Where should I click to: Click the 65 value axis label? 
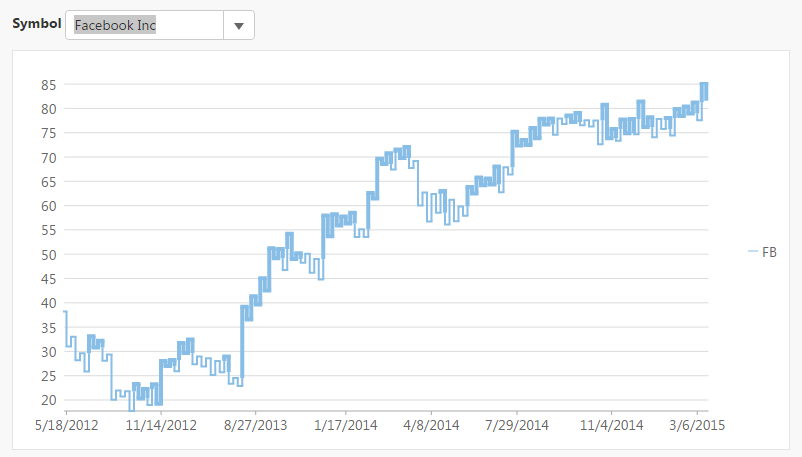(x=49, y=182)
